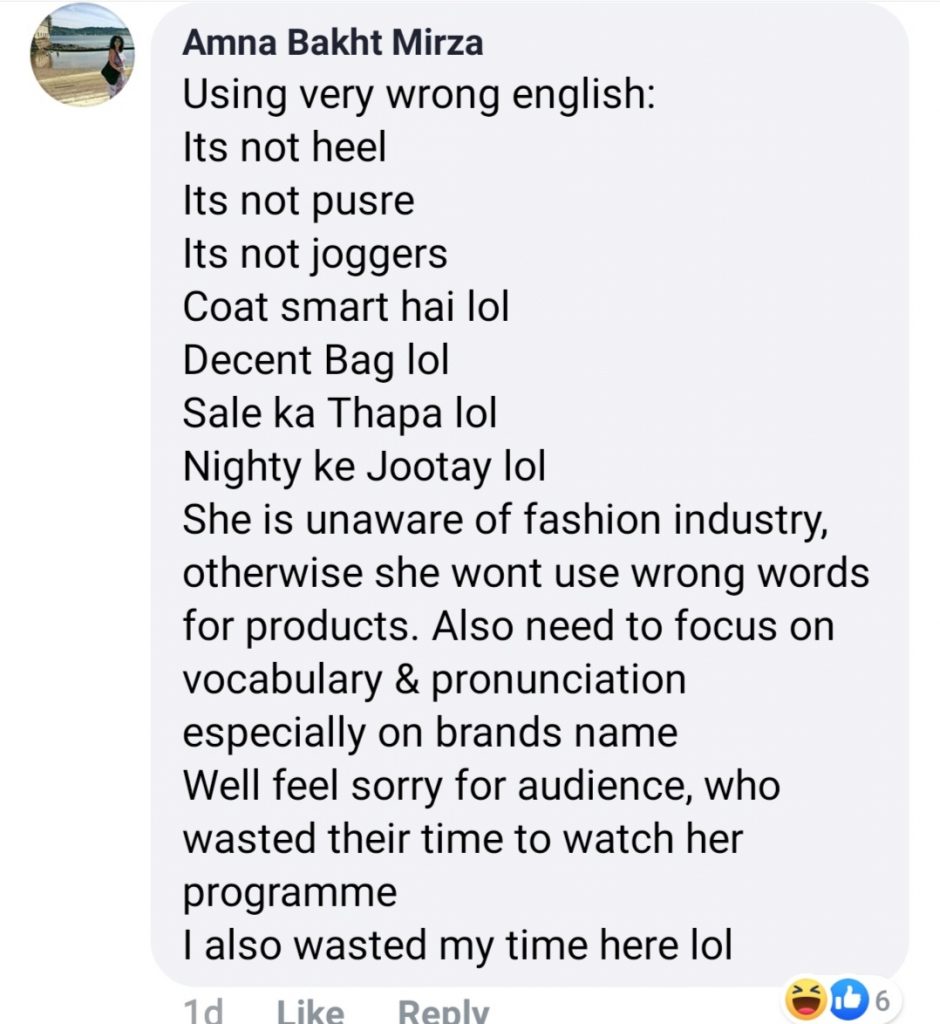Click the 'Using very wrong english:' line
The width and height of the screenshot is (940, 1024).
coord(419,96)
